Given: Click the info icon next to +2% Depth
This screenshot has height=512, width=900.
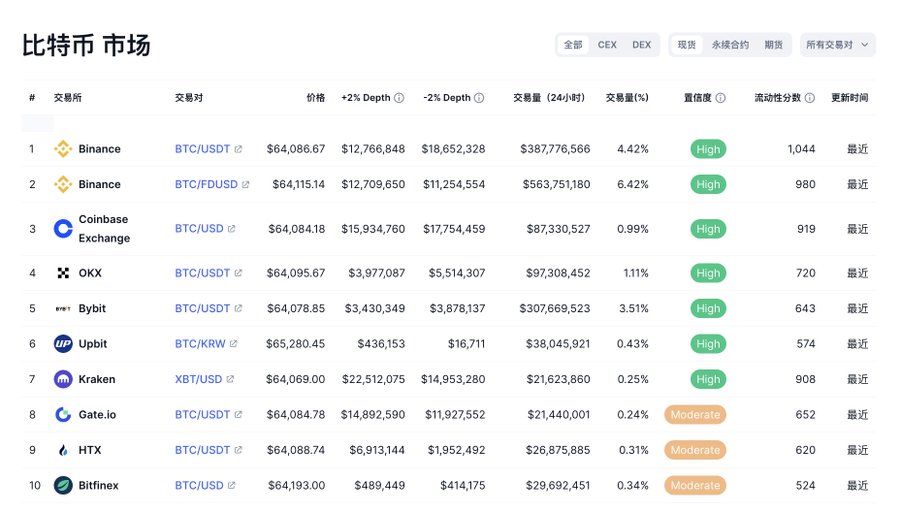Looking at the screenshot, I should pyautogui.click(x=399, y=98).
